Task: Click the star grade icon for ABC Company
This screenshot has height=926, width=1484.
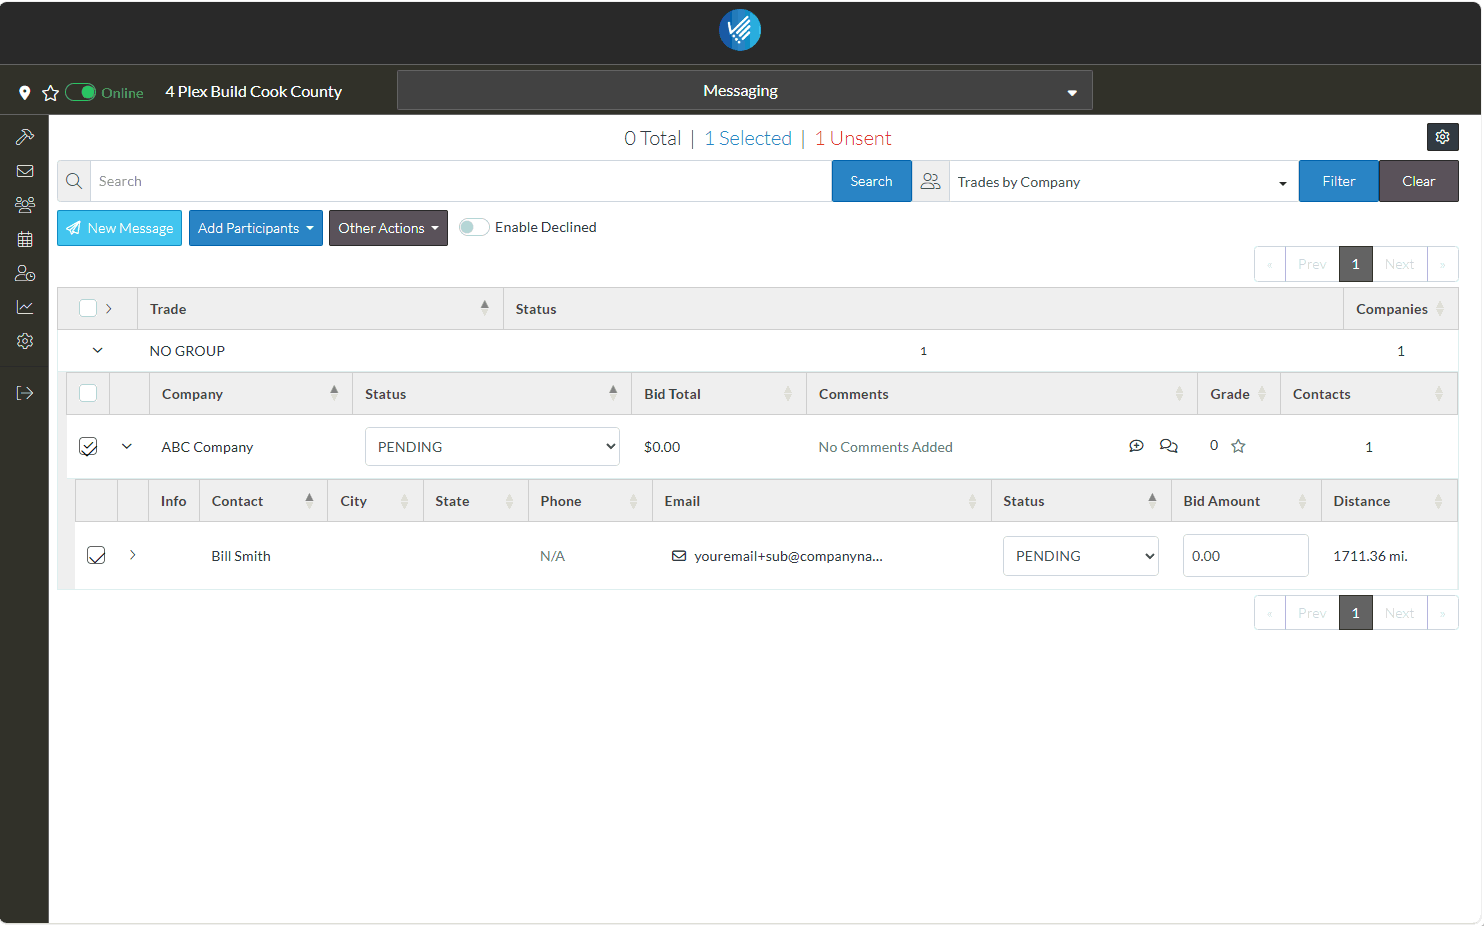Action: coord(1238,446)
